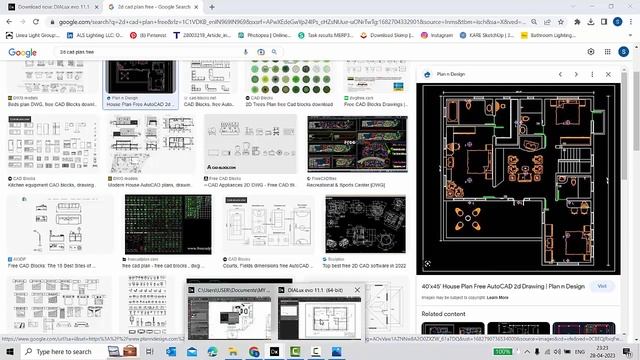Viewport: 640px width, 360px height.
Task: Open Google quick settings gear
Action: pos(591,51)
